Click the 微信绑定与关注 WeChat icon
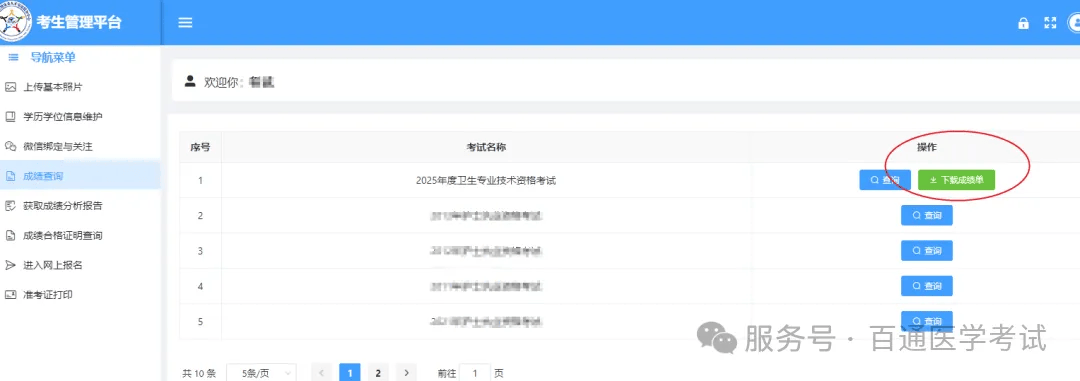 pyautogui.click(x=10, y=146)
